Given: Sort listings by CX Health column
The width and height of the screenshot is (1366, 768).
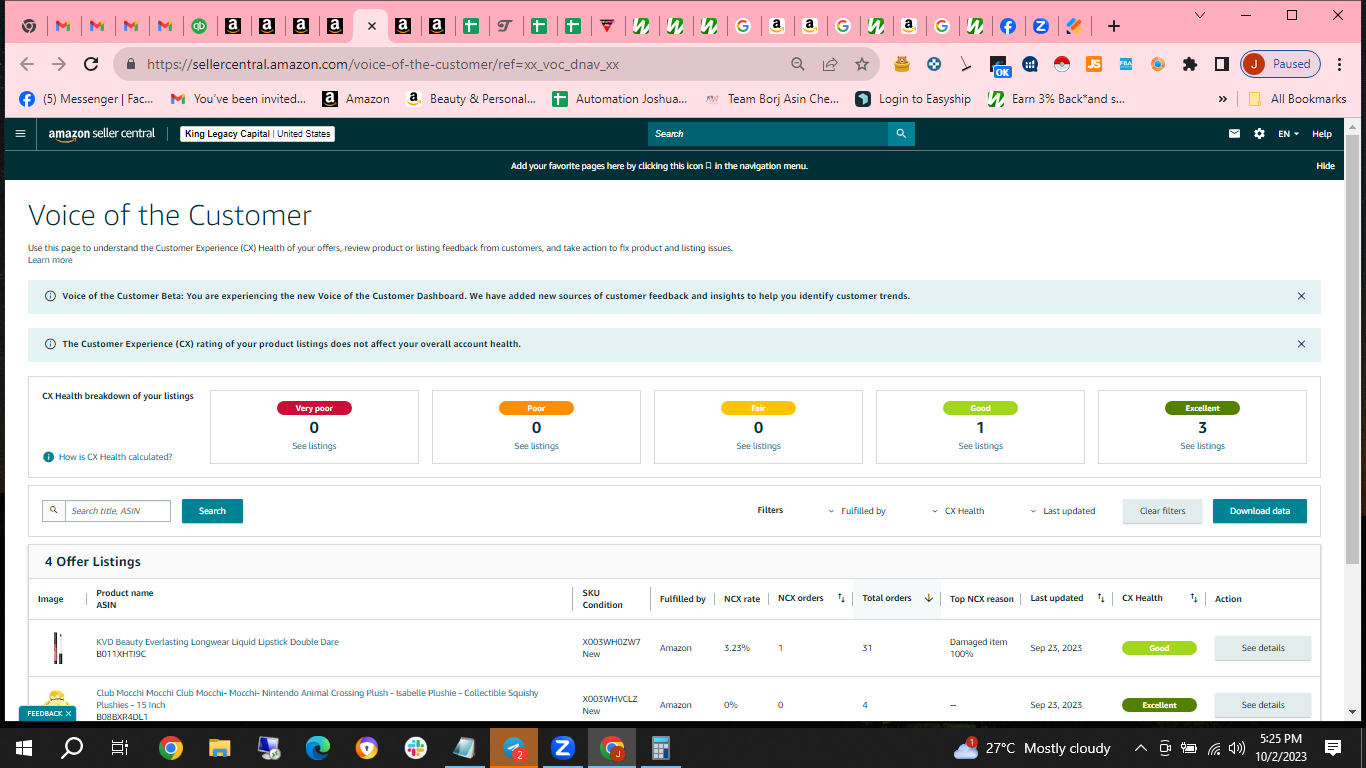Looking at the screenshot, I should coord(1194,598).
